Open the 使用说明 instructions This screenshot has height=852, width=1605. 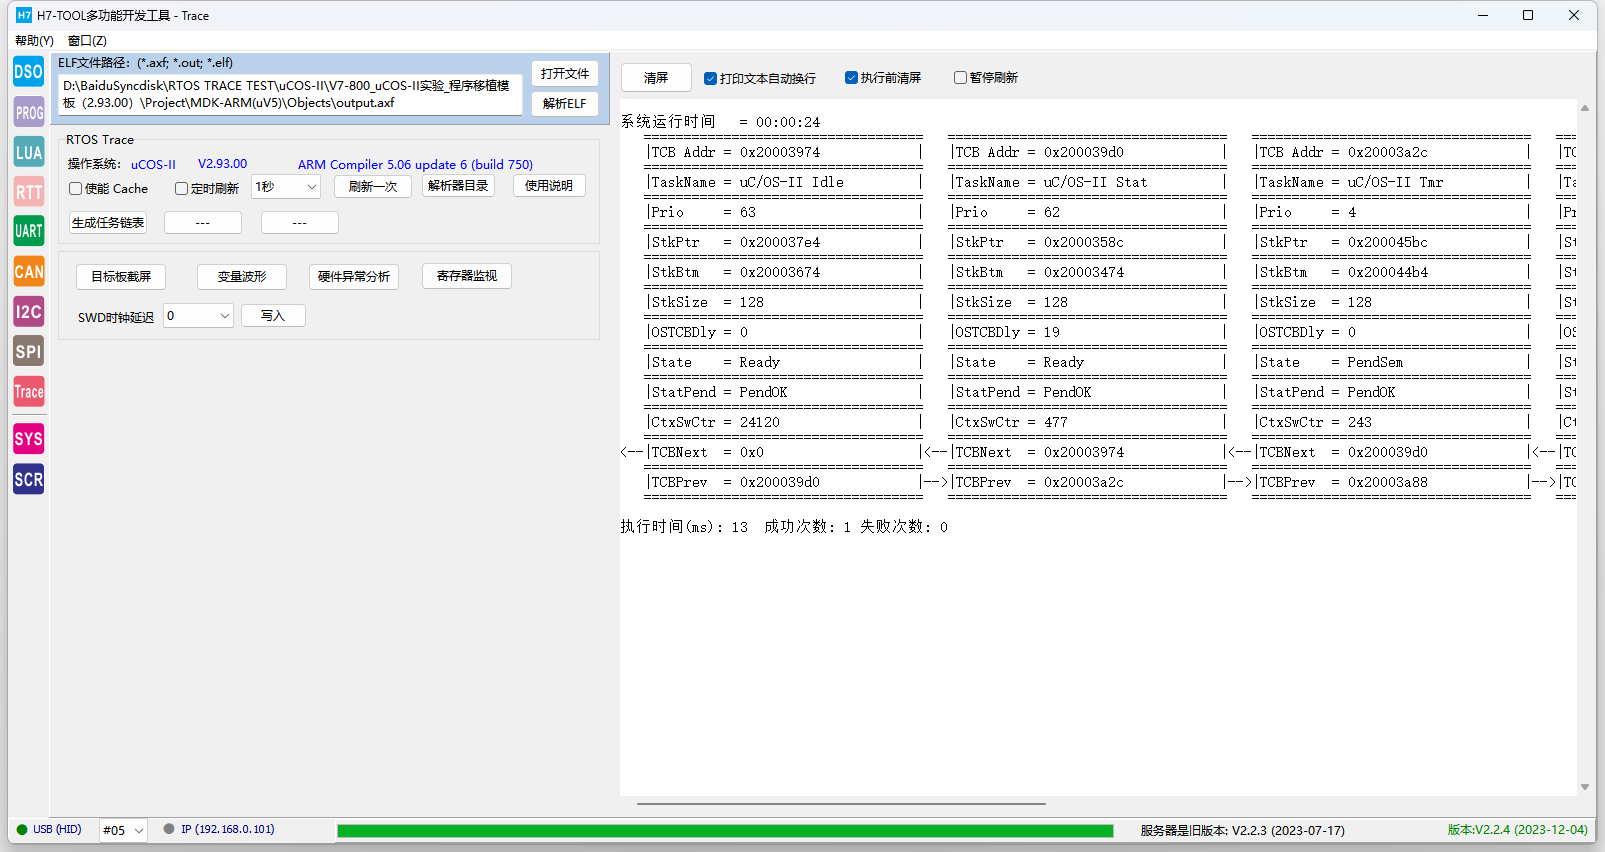point(549,186)
